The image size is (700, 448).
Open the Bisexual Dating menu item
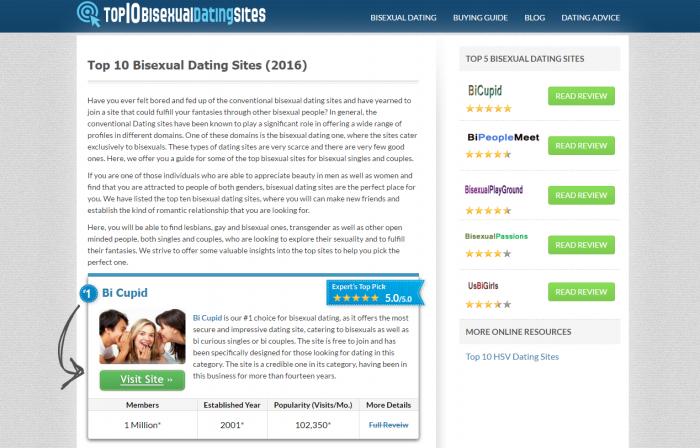click(x=403, y=18)
